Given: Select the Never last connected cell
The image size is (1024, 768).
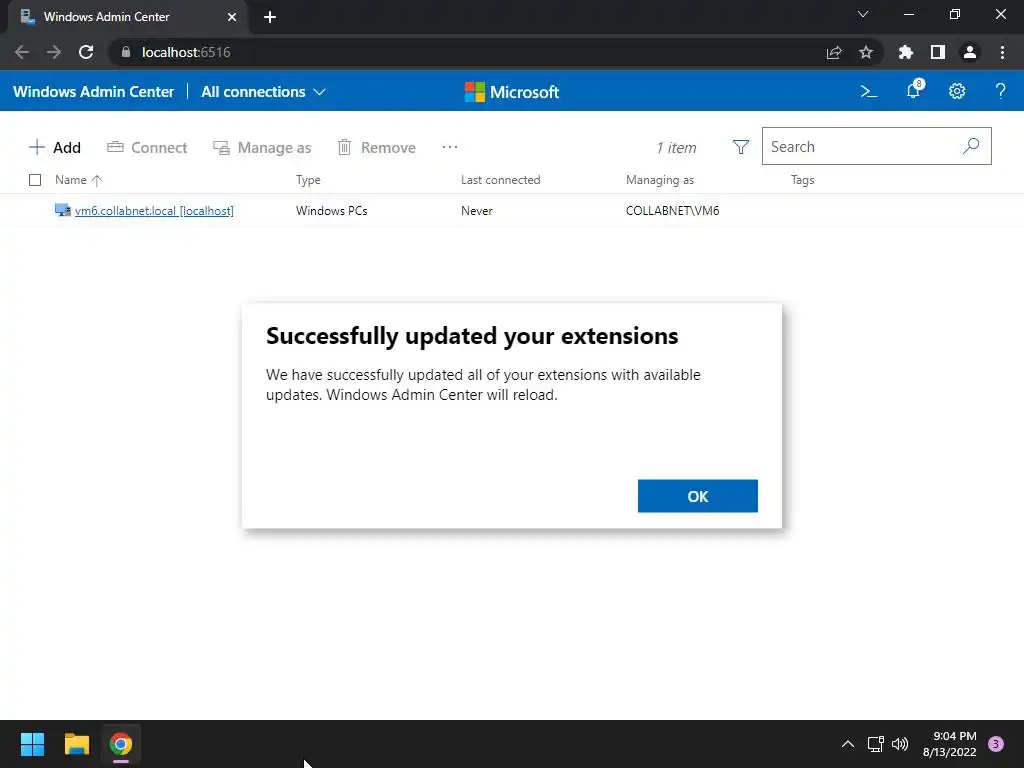Looking at the screenshot, I should pos(477,211).
